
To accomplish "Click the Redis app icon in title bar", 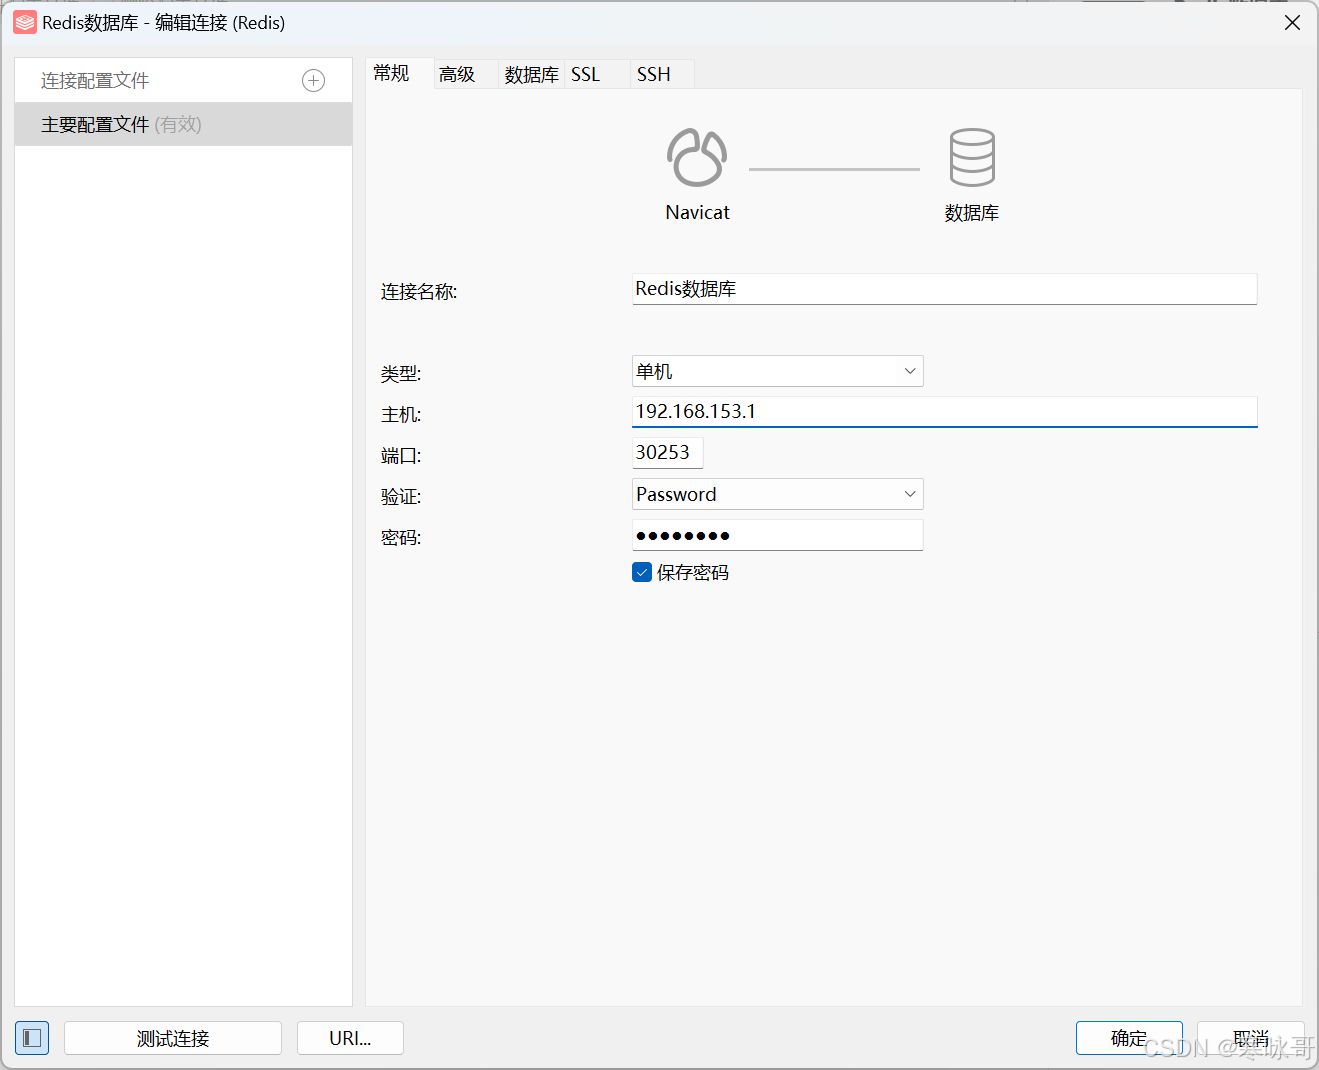I will tap(25, 22).
